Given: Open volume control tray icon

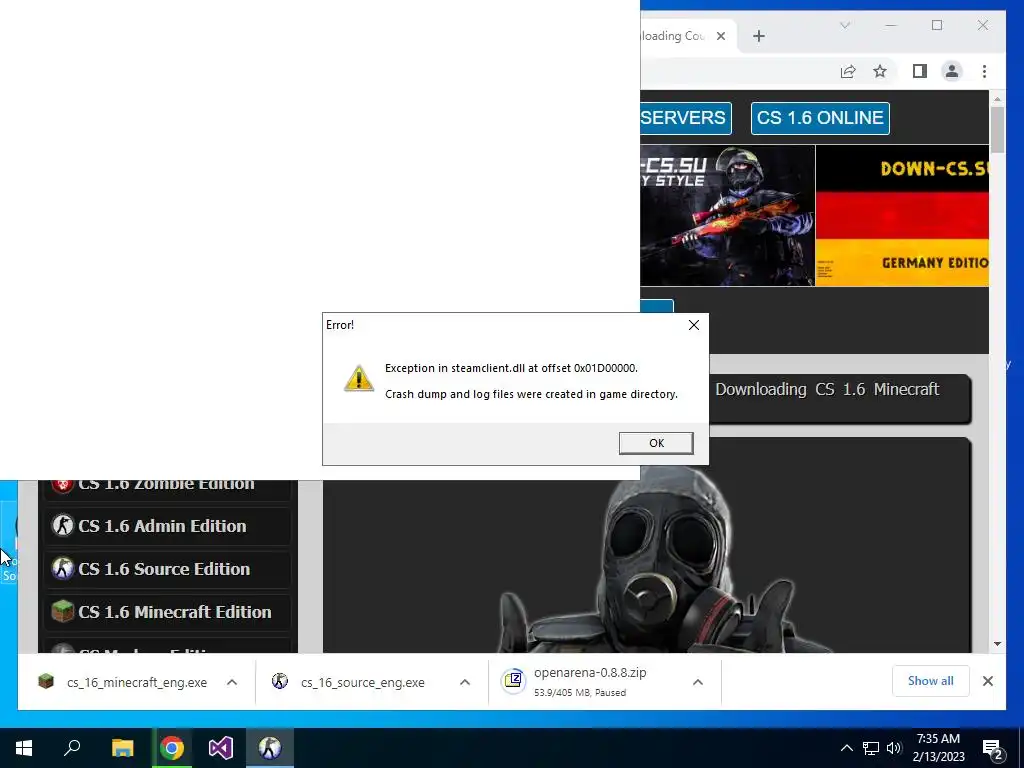Looking at the screenshot, I should [894, 748].
